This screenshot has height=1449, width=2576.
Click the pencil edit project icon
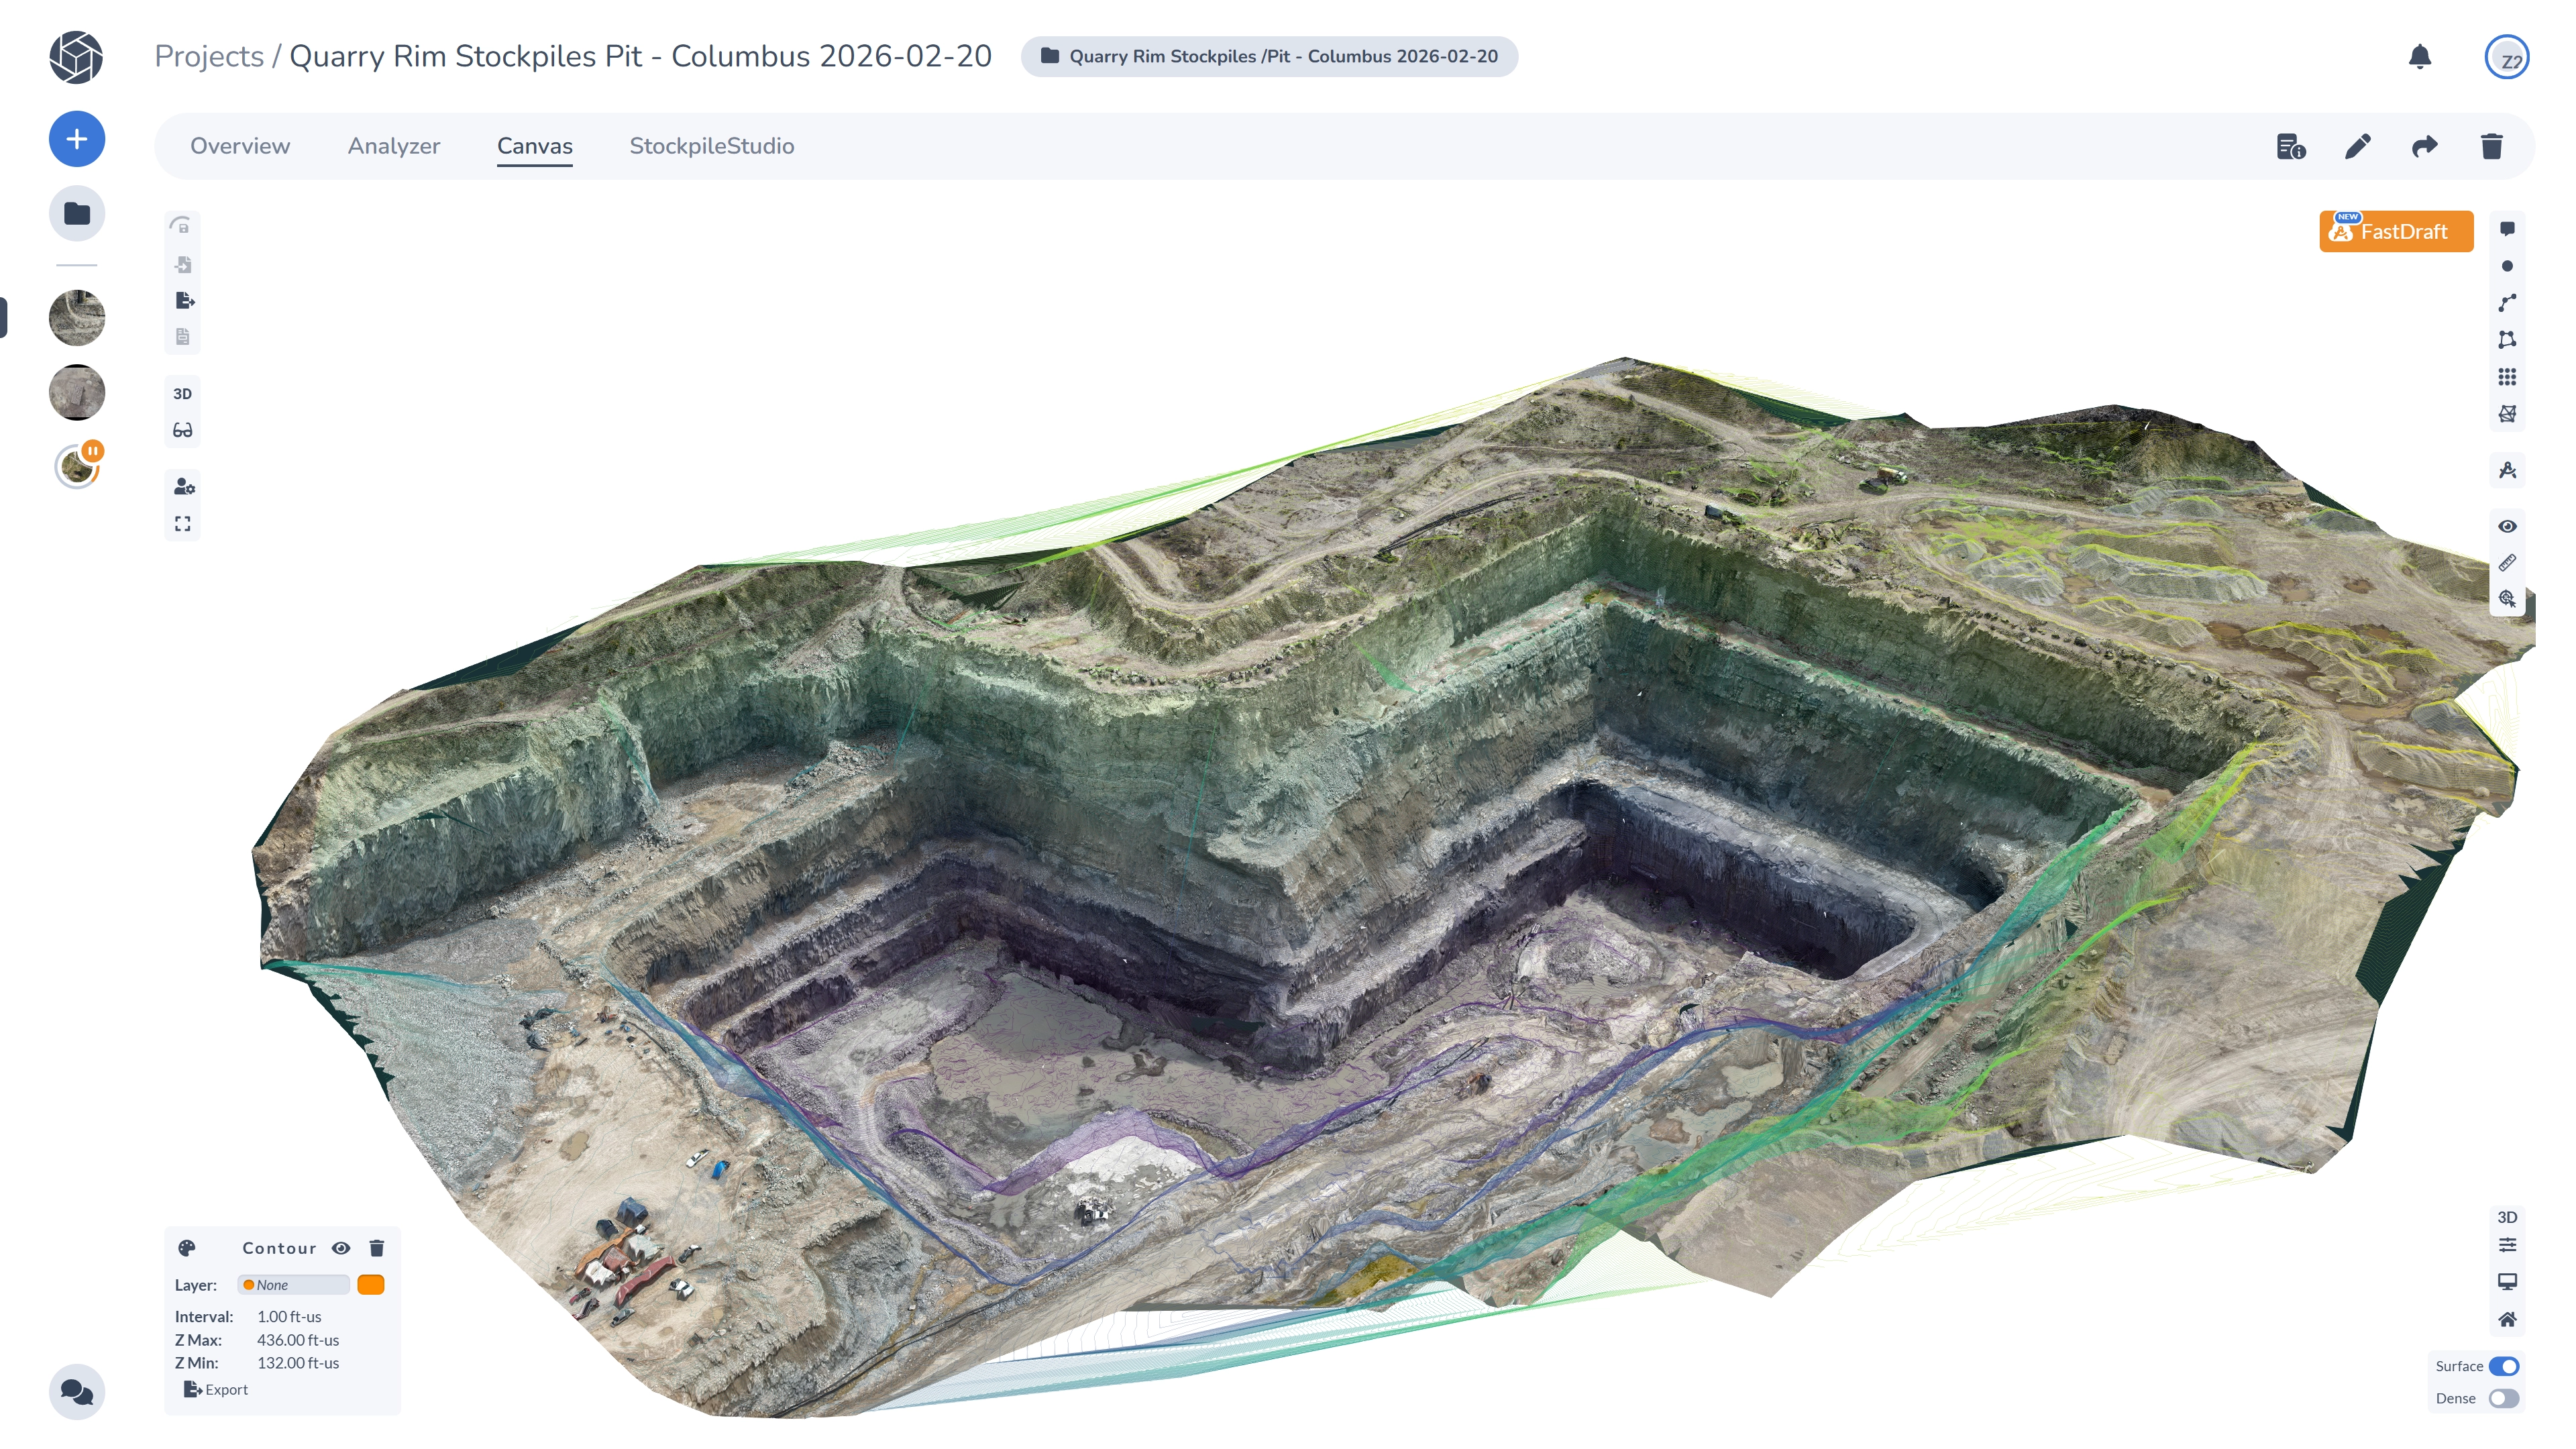tap(2357, 147)
